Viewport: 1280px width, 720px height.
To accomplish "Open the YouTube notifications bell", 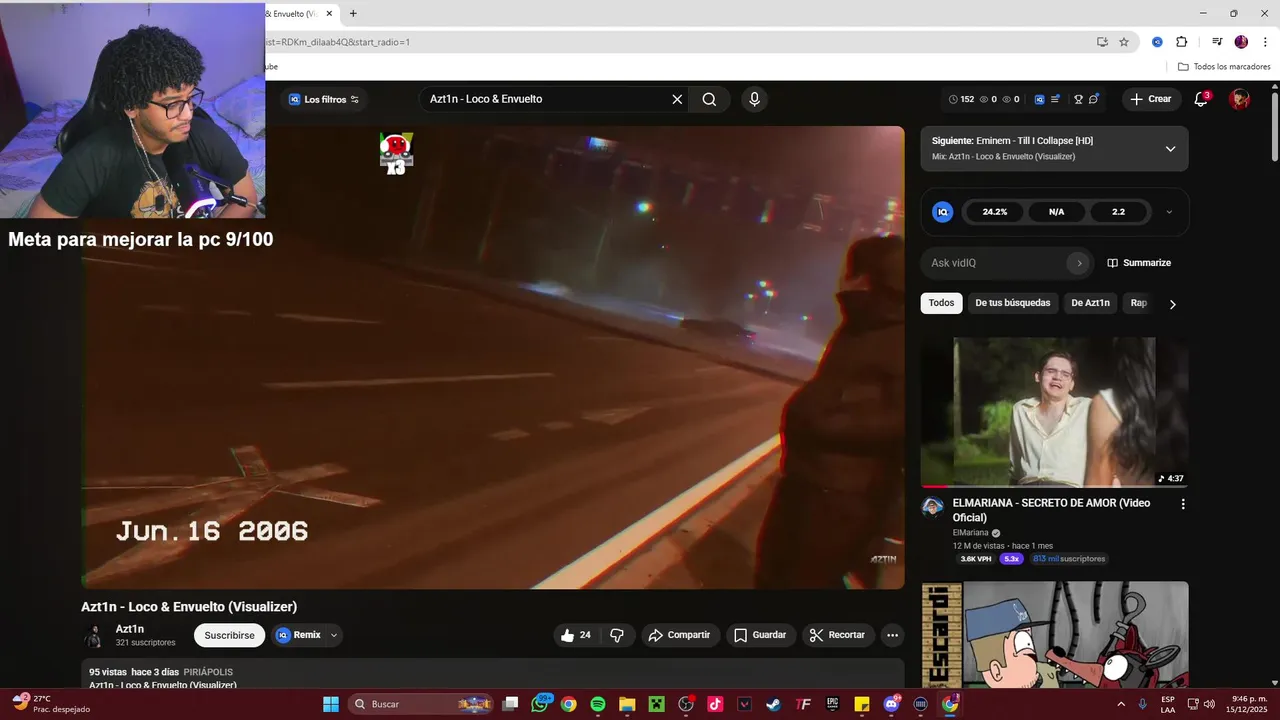I will tap(1202, 99).
